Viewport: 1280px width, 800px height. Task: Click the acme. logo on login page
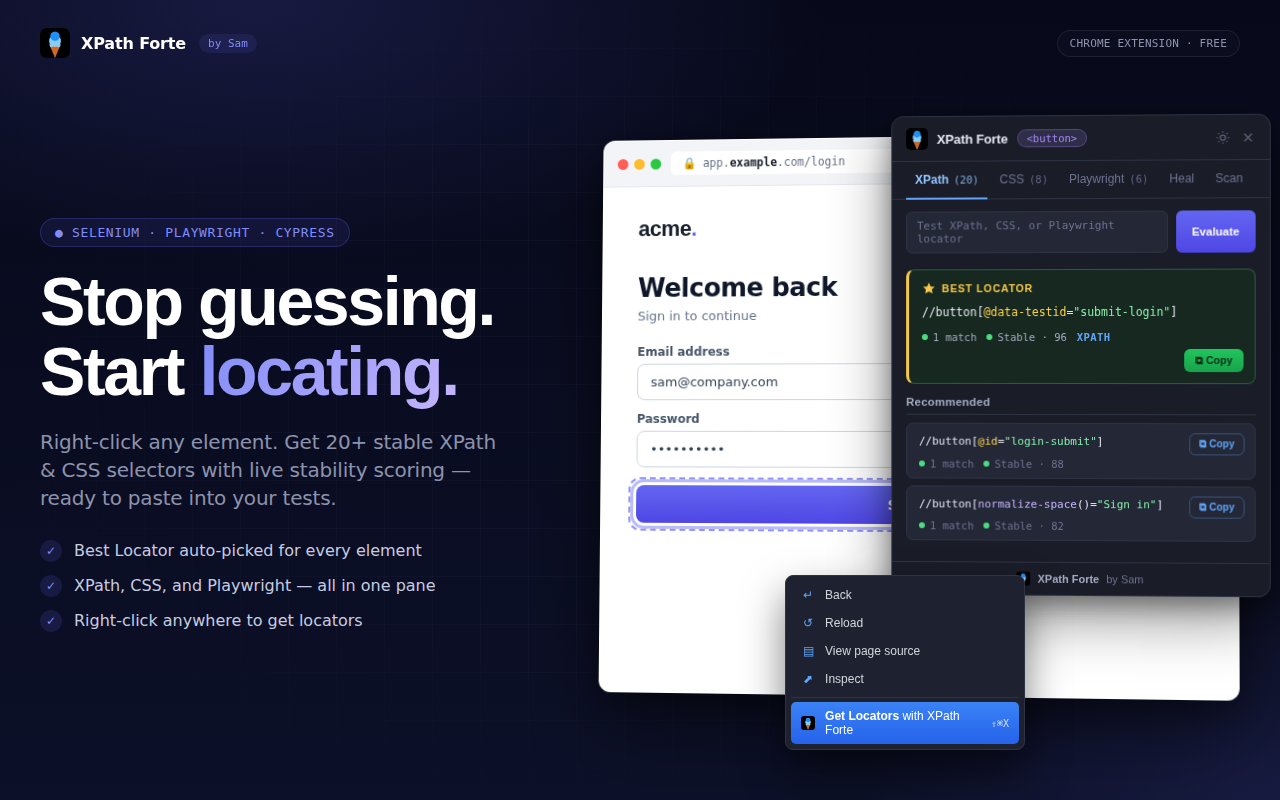click(667, 229)
